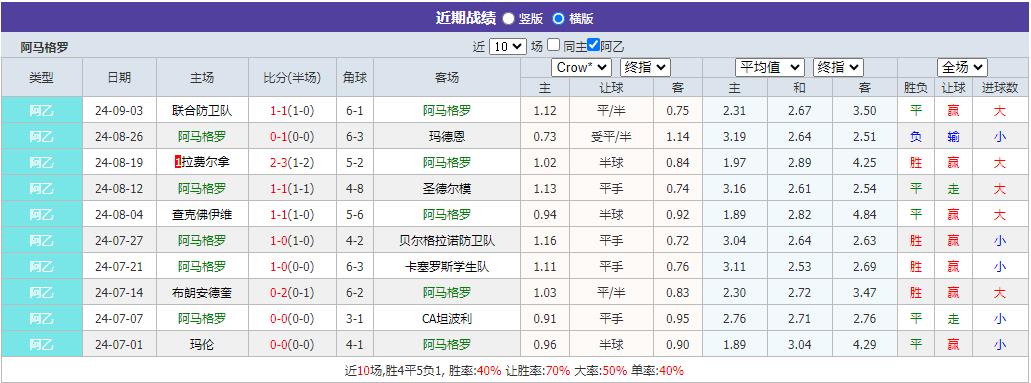Click the 输 handicap result on 24-08-26
Viewport: 1031px width, 383px height.
[953, 137]
